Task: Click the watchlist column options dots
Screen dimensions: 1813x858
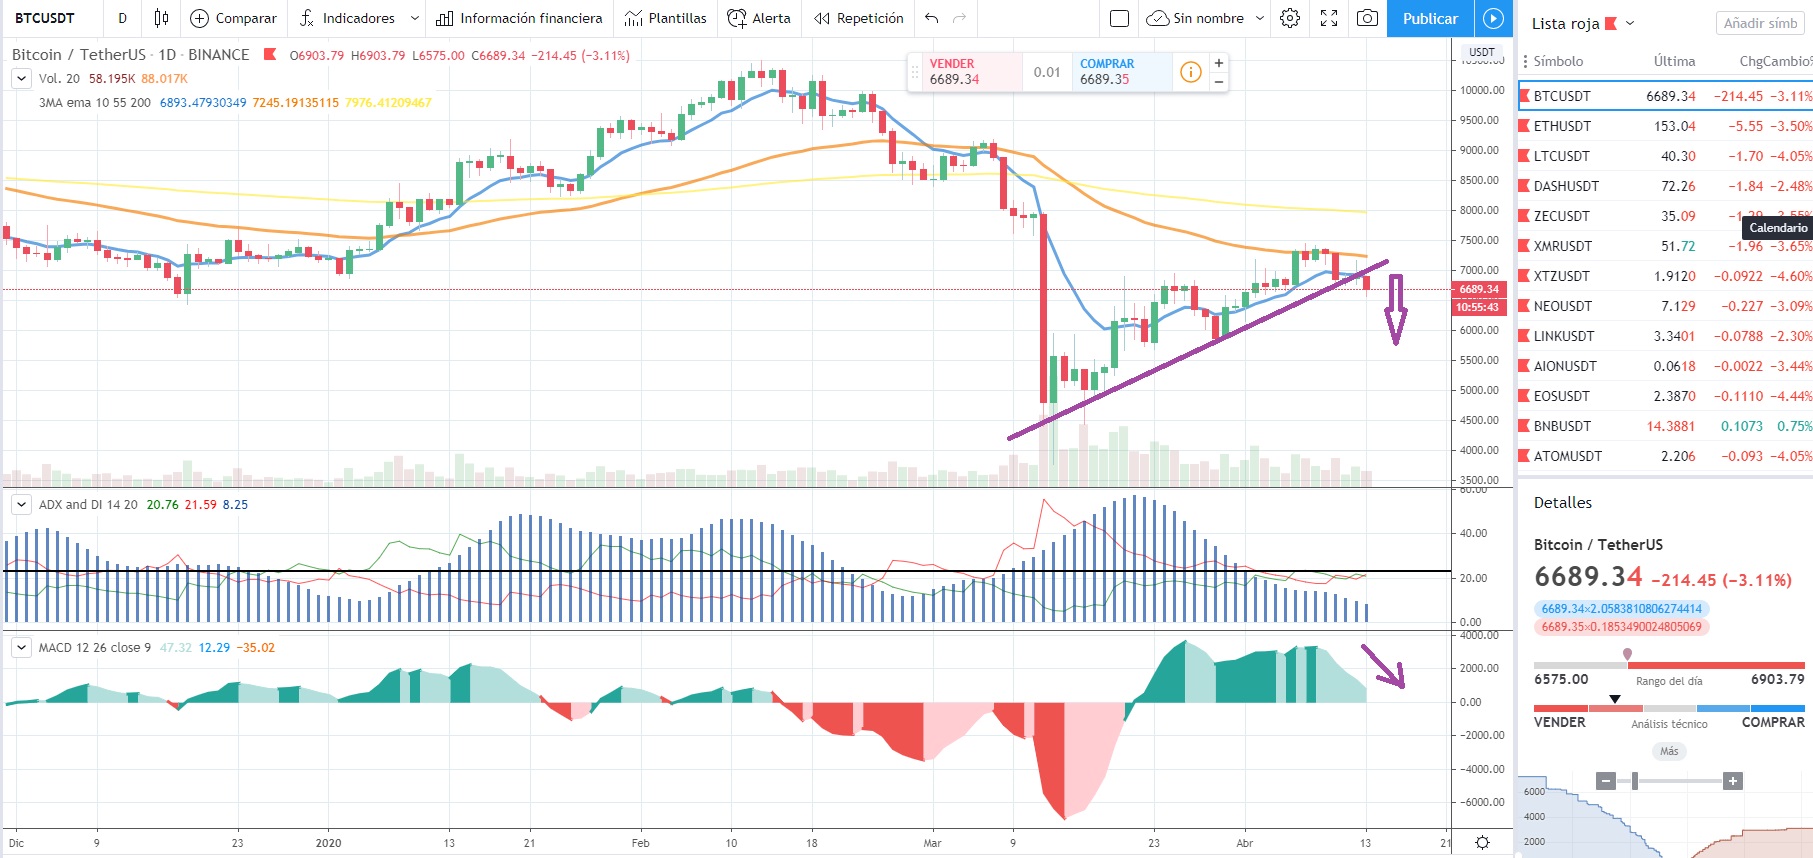Action: click(1525, 61)
